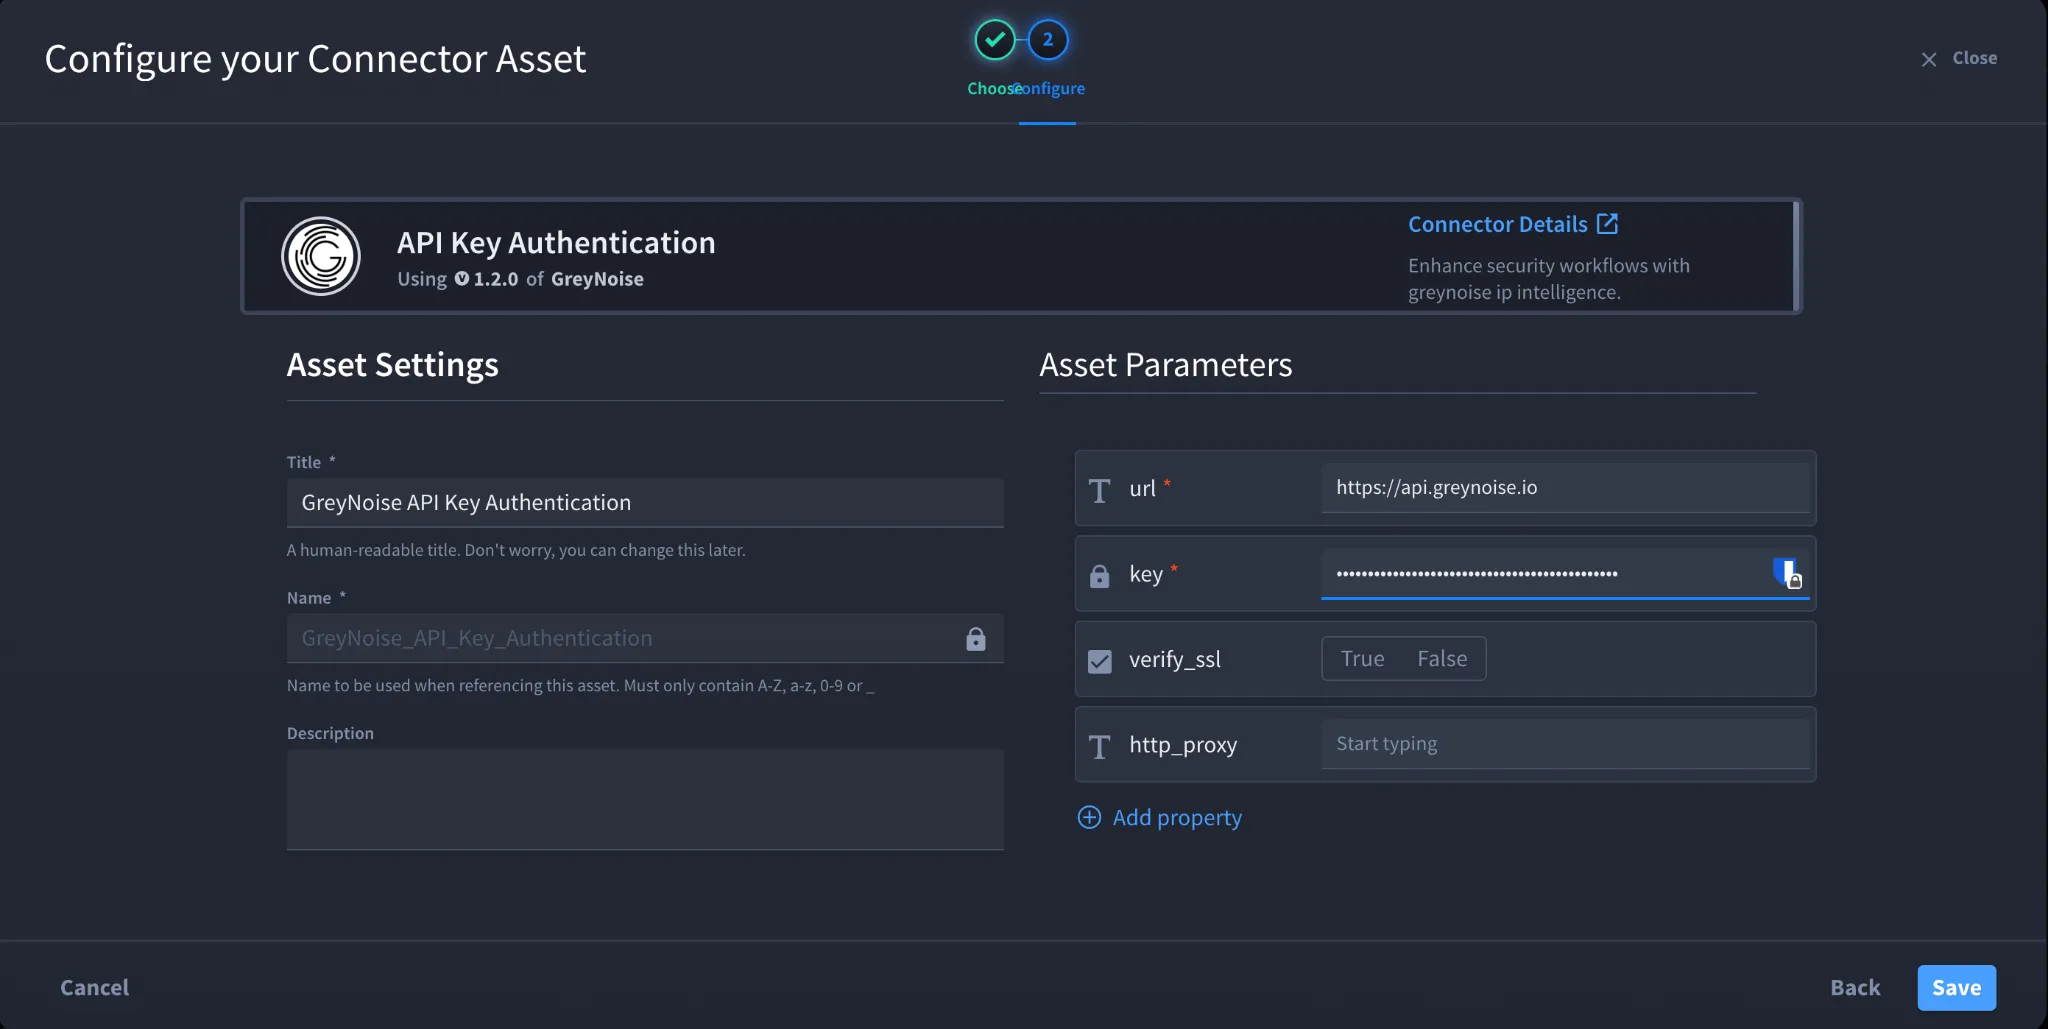Click the 'A human-readable title' hint text

point(516,550)
